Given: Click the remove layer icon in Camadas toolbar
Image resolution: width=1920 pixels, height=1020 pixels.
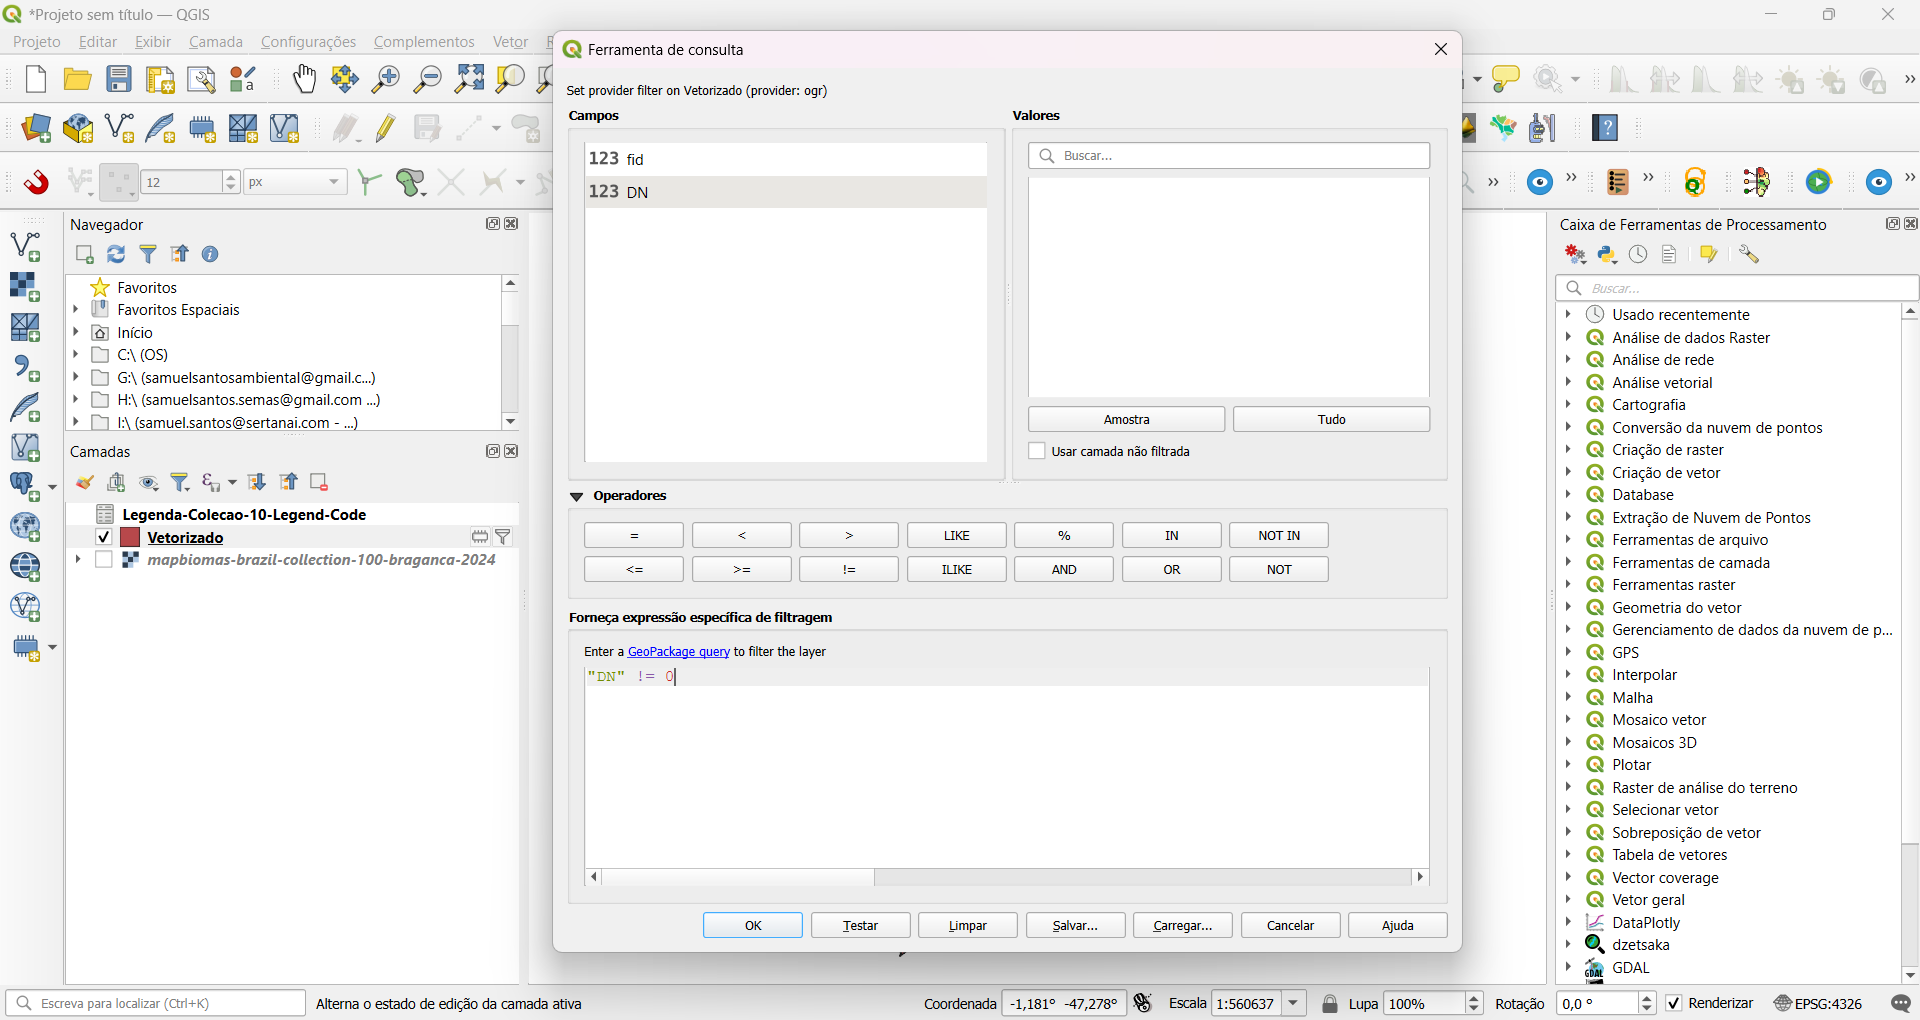Looking at the screenshot, I should pyautogui.click(x=319, y=483).
